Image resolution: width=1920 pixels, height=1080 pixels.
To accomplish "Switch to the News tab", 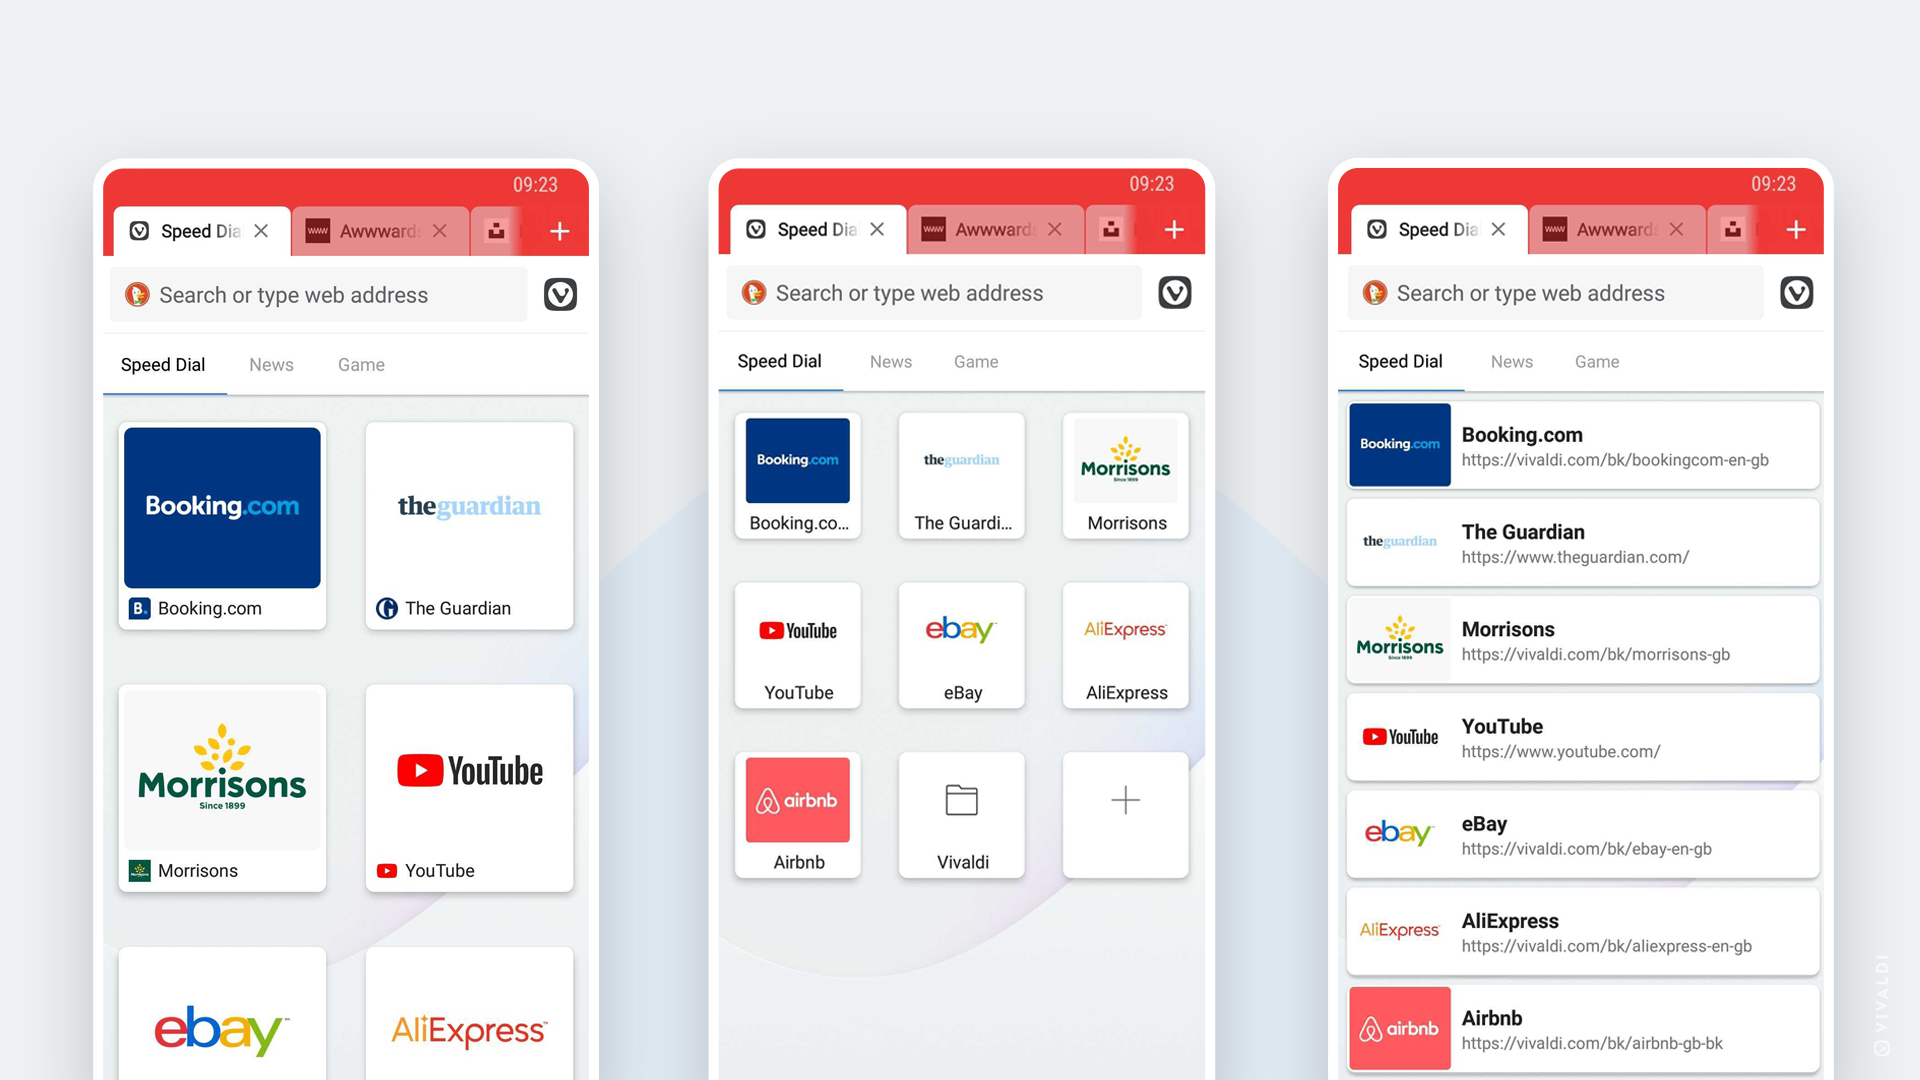I will click(269, 364).
